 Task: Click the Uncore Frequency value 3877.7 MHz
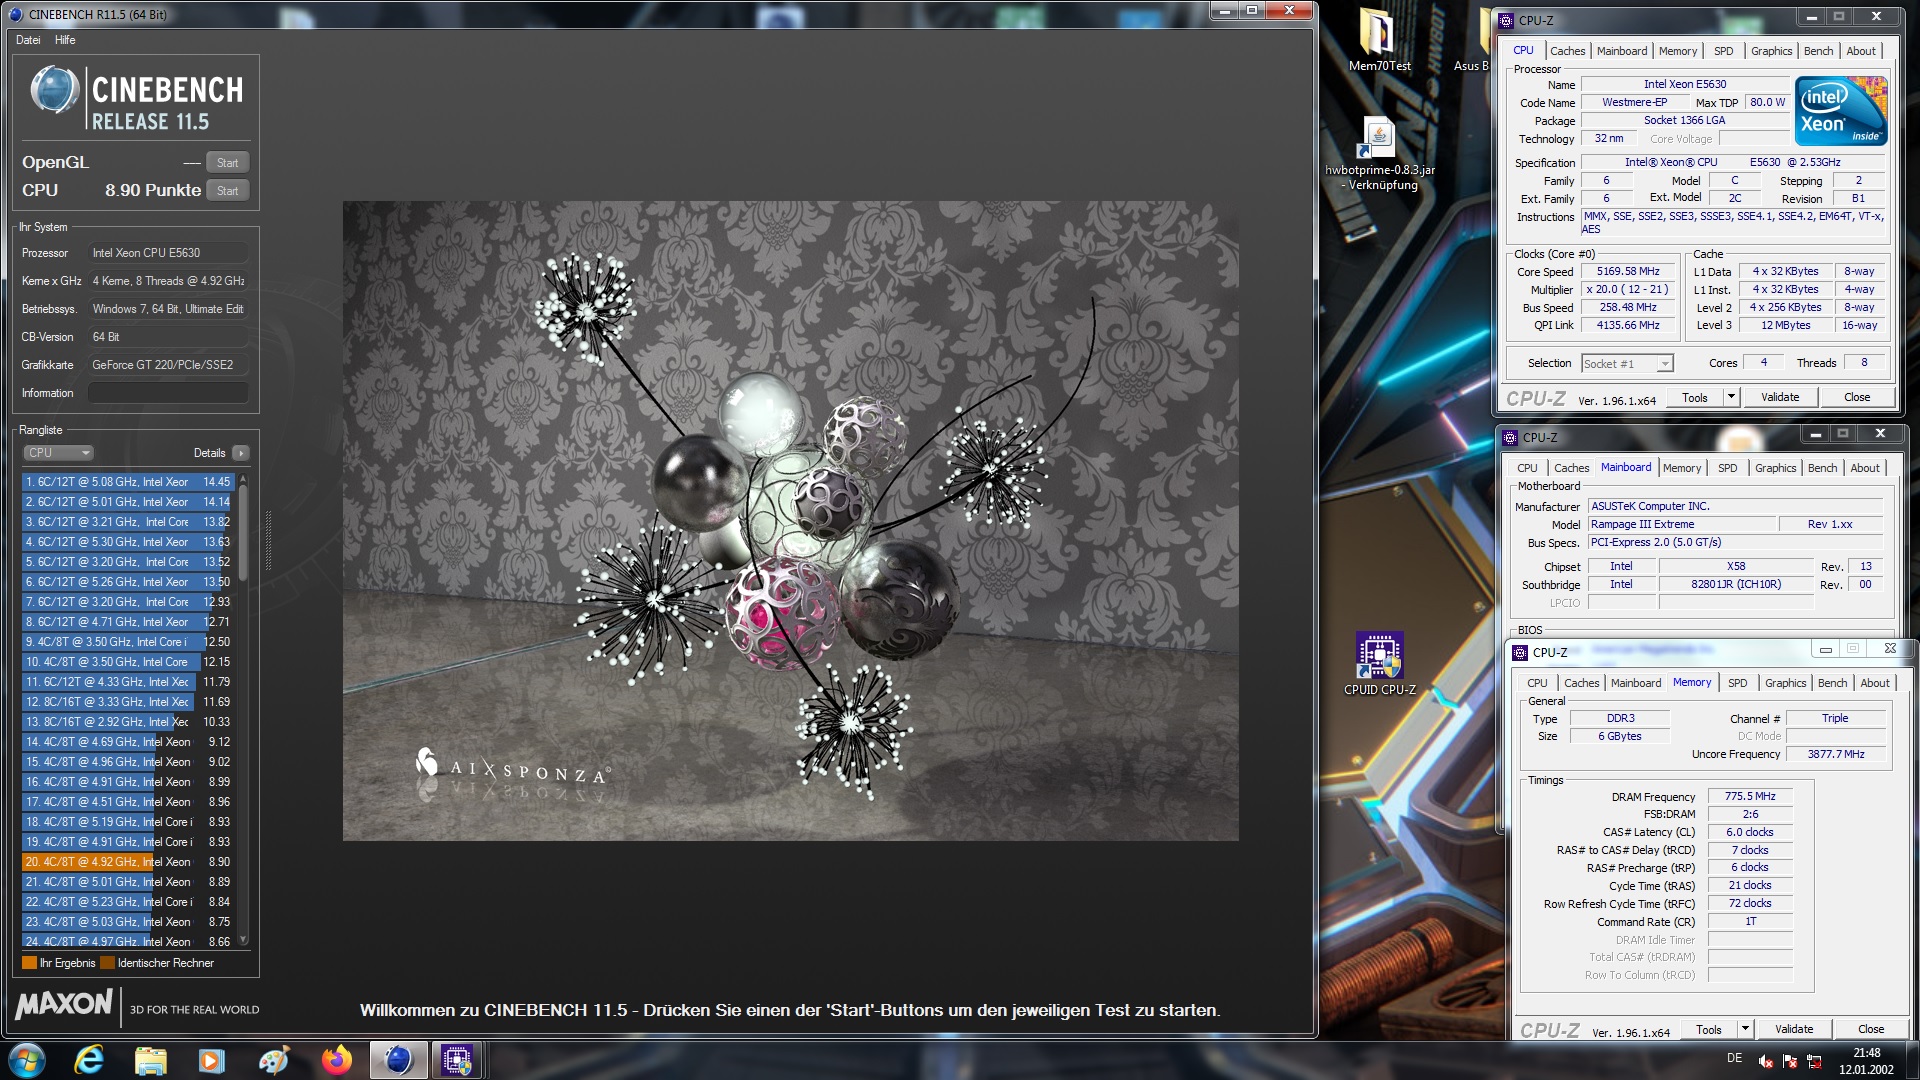[x=1835, y=754]
